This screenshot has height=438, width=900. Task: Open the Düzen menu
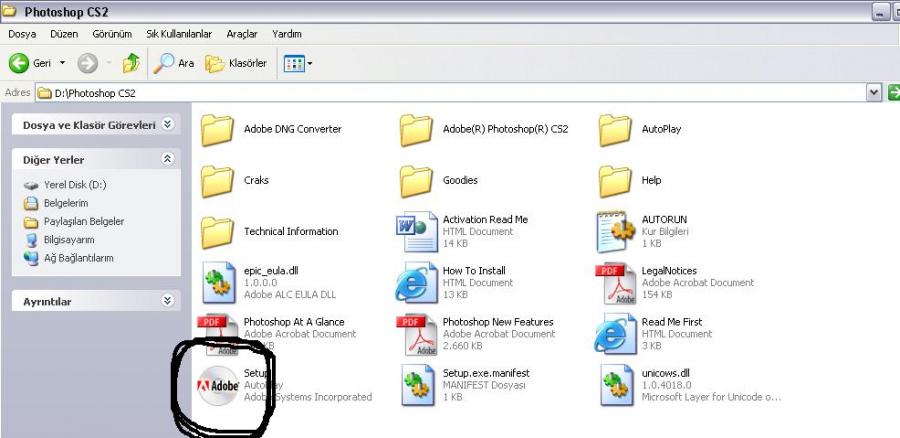(x=64, y=34)
